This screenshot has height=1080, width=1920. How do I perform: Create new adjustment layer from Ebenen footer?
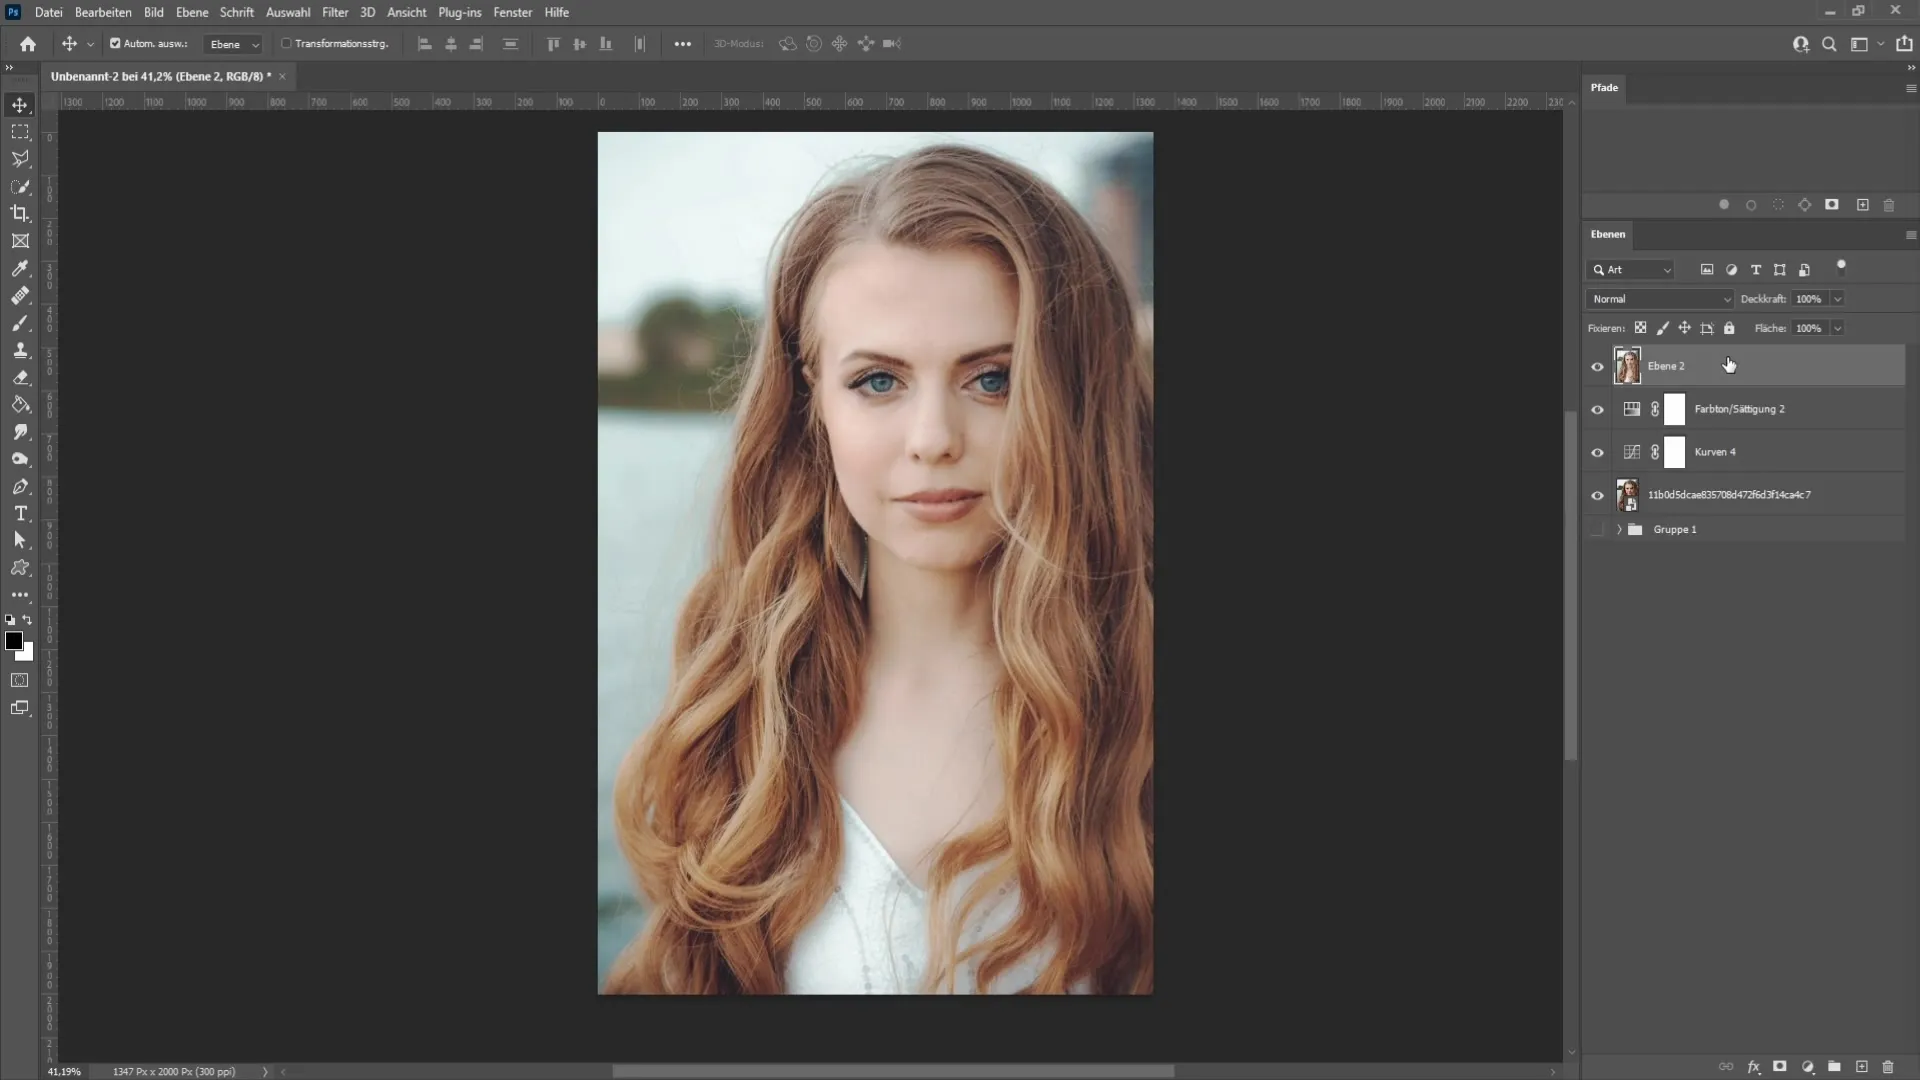[1807, 1067]
